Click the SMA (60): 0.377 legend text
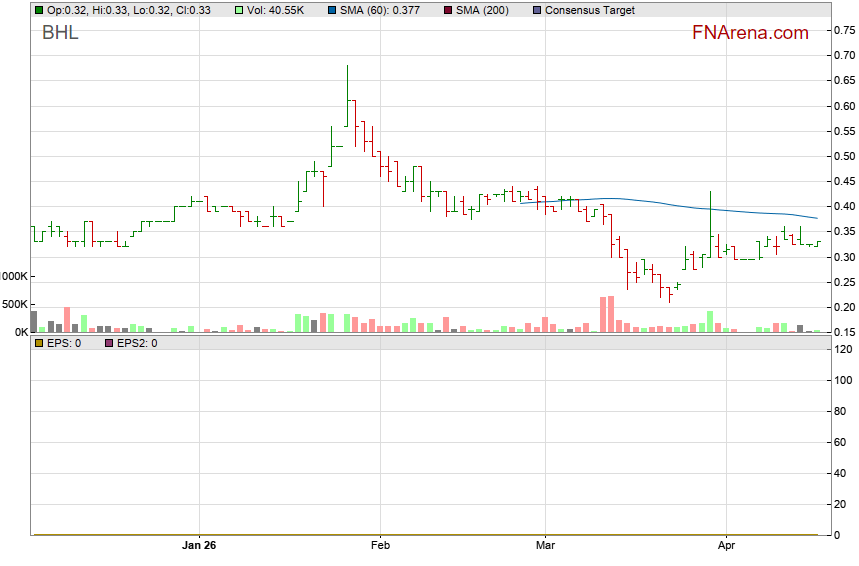Viewport: 859px width, 566px height. click(382, 11)
